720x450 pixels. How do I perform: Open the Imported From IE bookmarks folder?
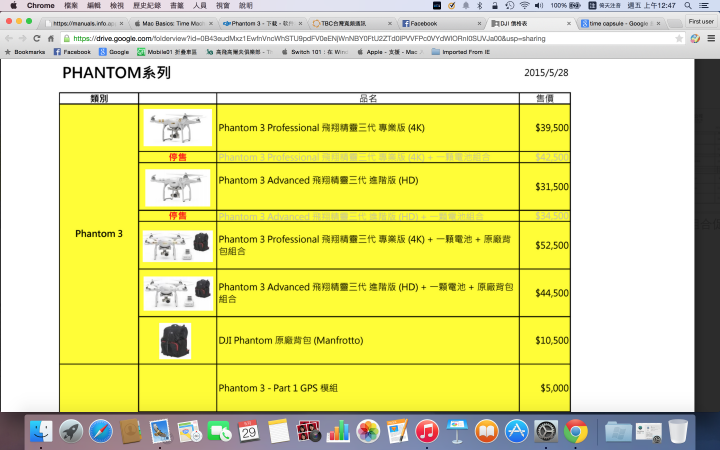[x=461, y=52]
